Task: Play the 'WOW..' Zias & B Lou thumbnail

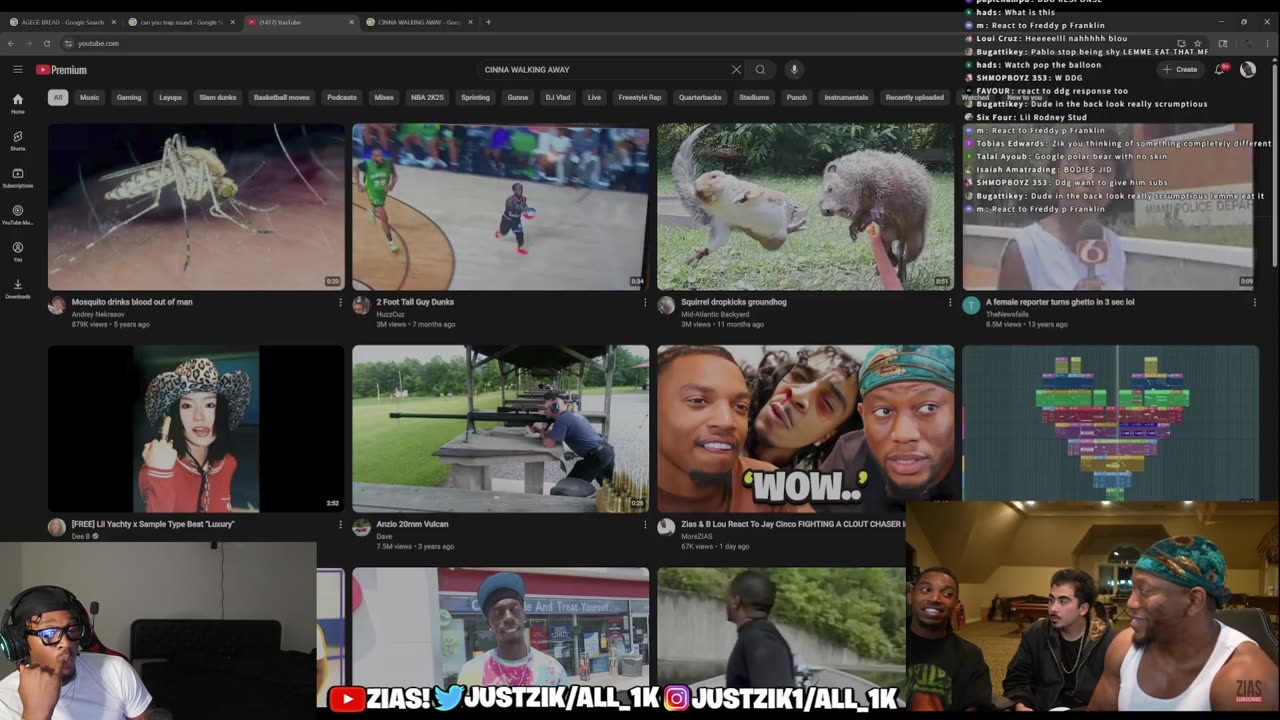Action: click(x=805, y=429)
